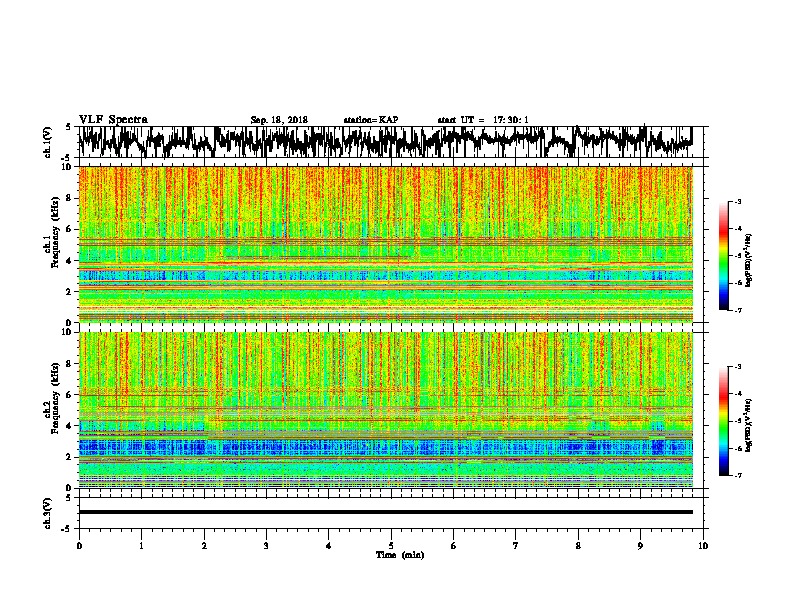
Task: Click the ch.2 spectrogram plot area
Action: click(x=385, y=410)
